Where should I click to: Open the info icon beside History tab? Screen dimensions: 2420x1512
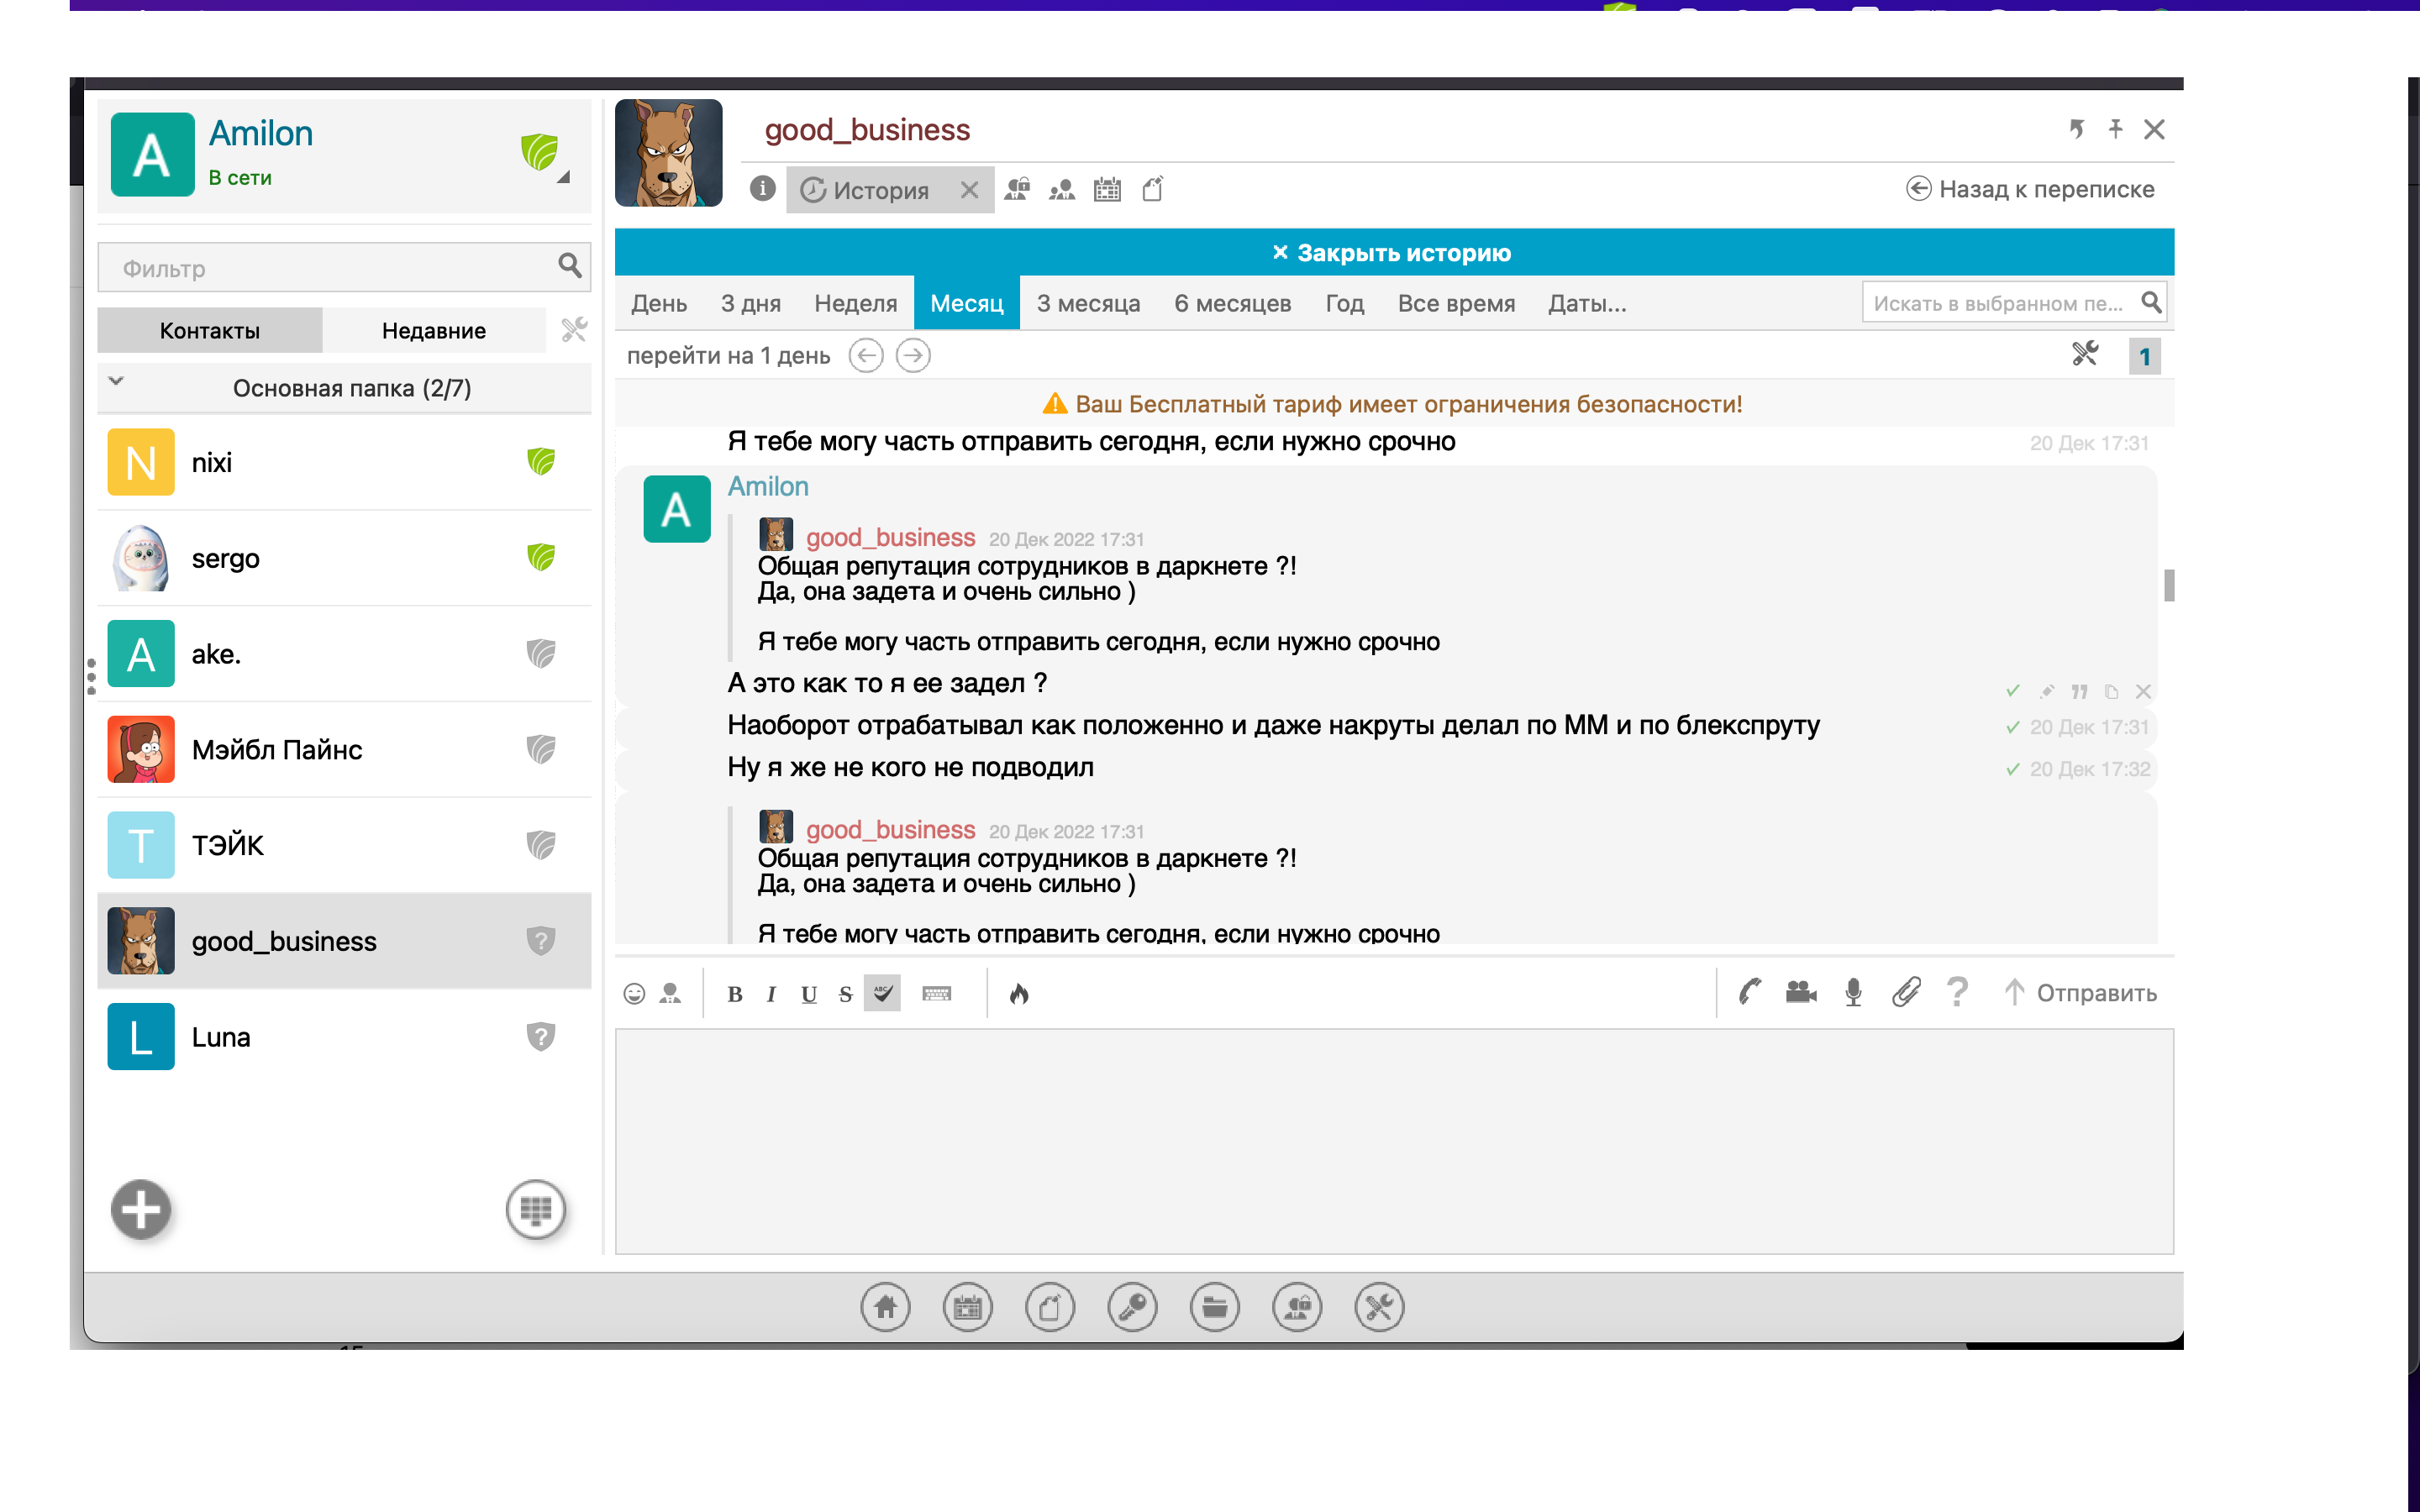click(763, 188)
